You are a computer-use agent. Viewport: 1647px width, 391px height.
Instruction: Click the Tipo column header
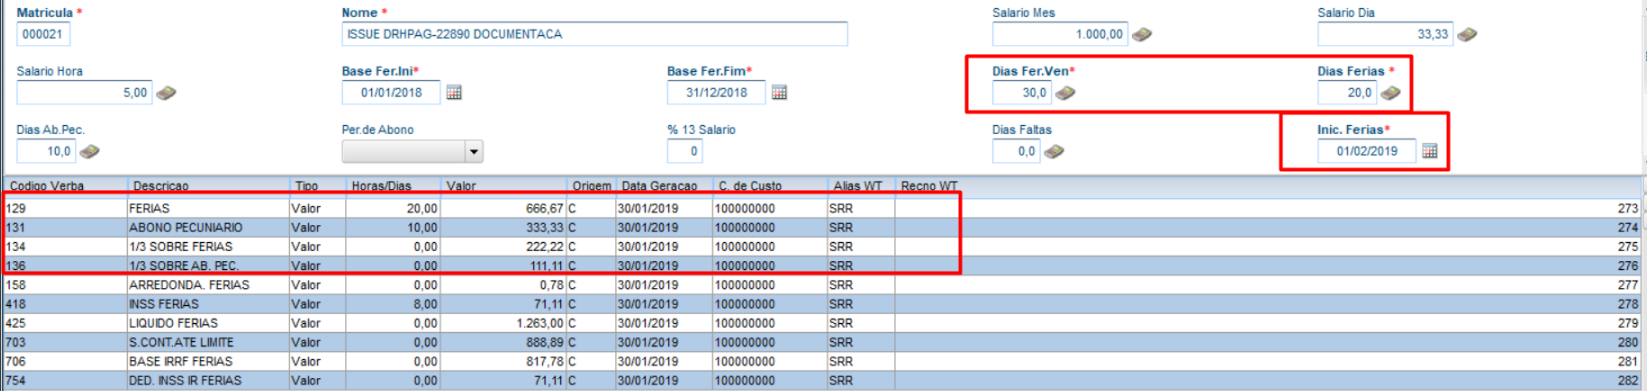[x=318, y=186]
